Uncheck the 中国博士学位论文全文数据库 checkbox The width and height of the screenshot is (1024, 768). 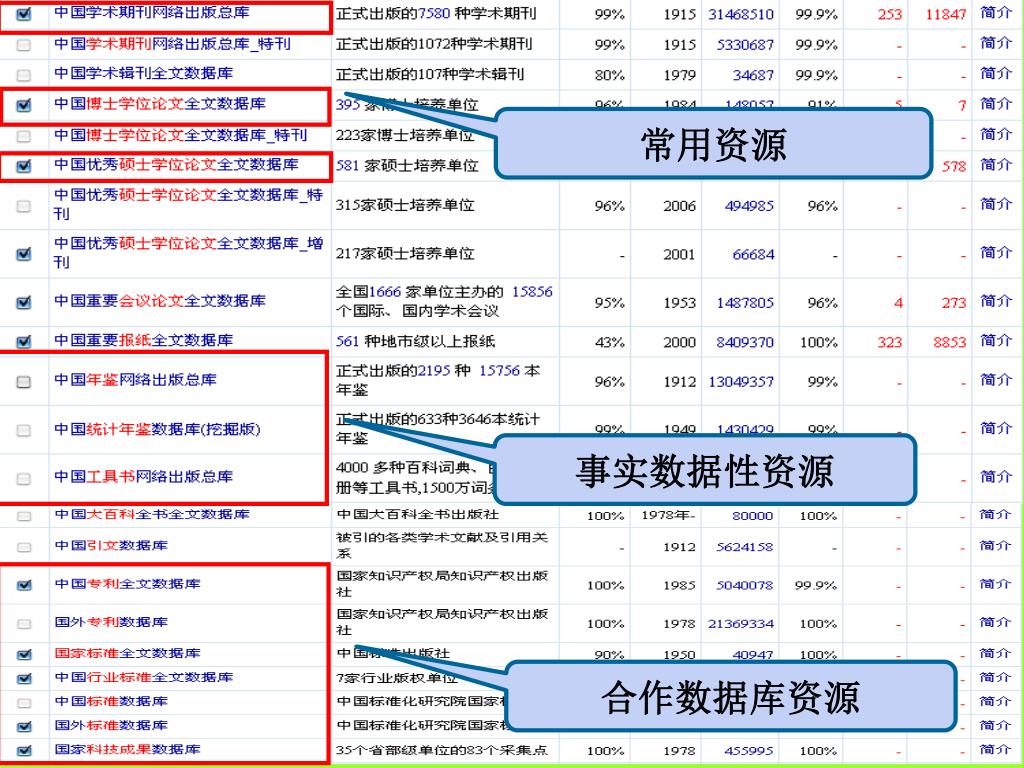24,104
